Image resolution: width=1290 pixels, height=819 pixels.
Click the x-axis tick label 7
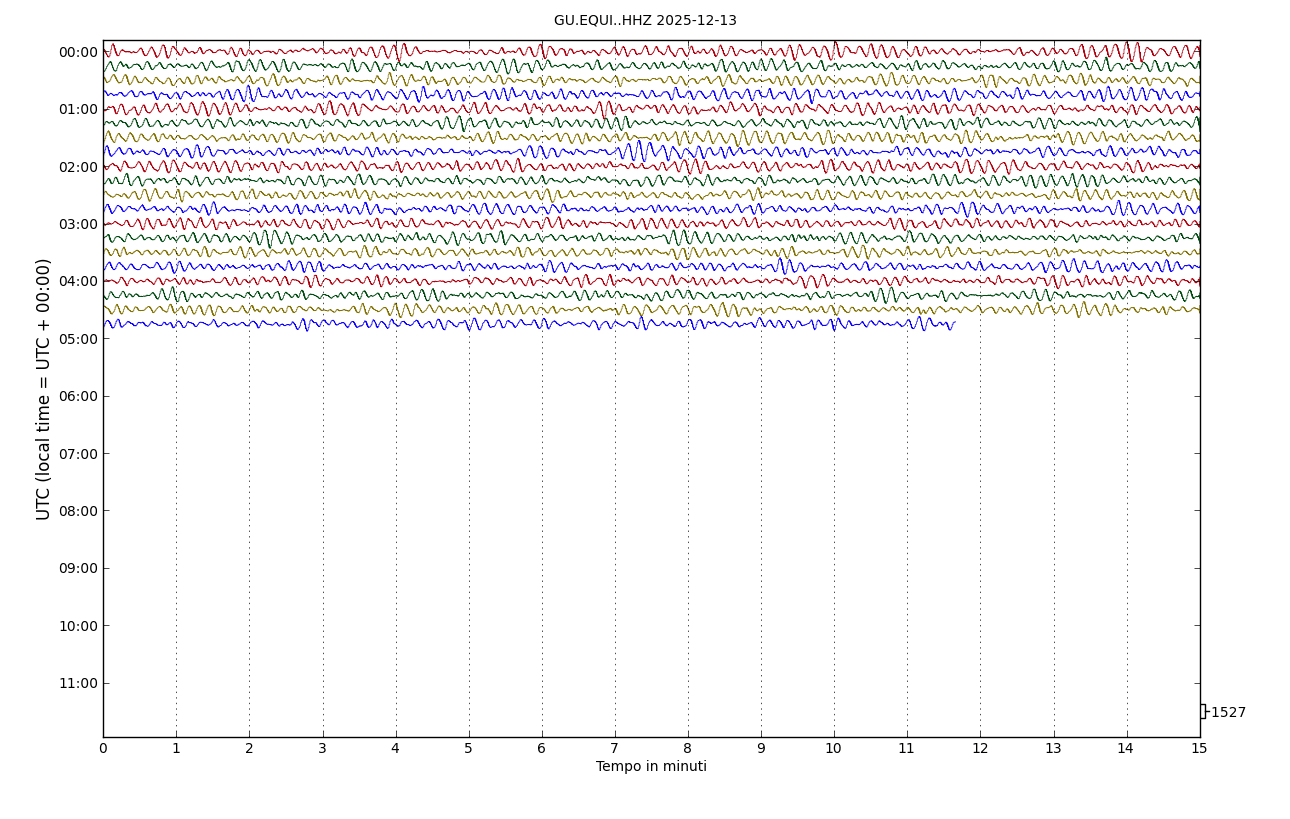tap(615, 749)
